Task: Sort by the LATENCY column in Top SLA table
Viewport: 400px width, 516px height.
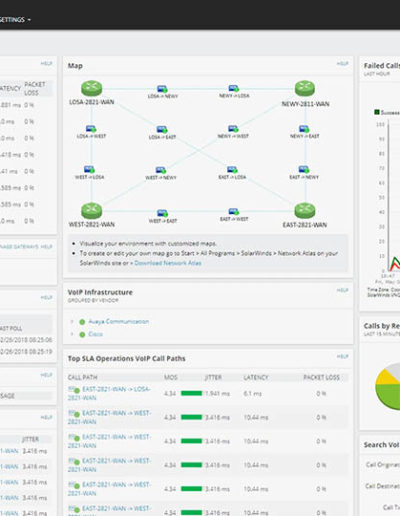Action: pyautogui.click(x=256, y=377)
